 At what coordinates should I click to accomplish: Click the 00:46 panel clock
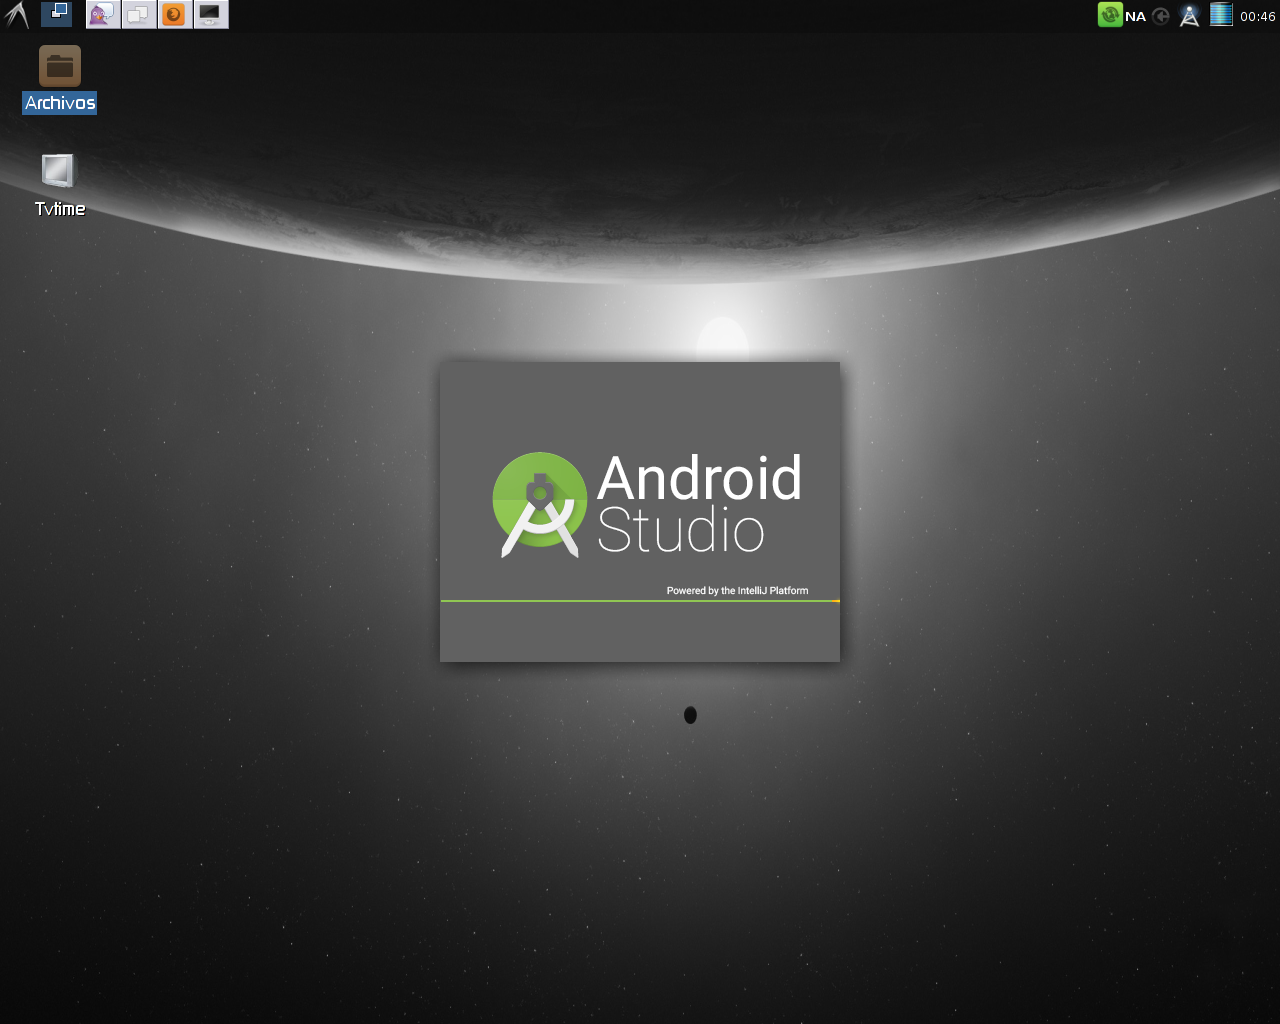[x=1258, y=16]
